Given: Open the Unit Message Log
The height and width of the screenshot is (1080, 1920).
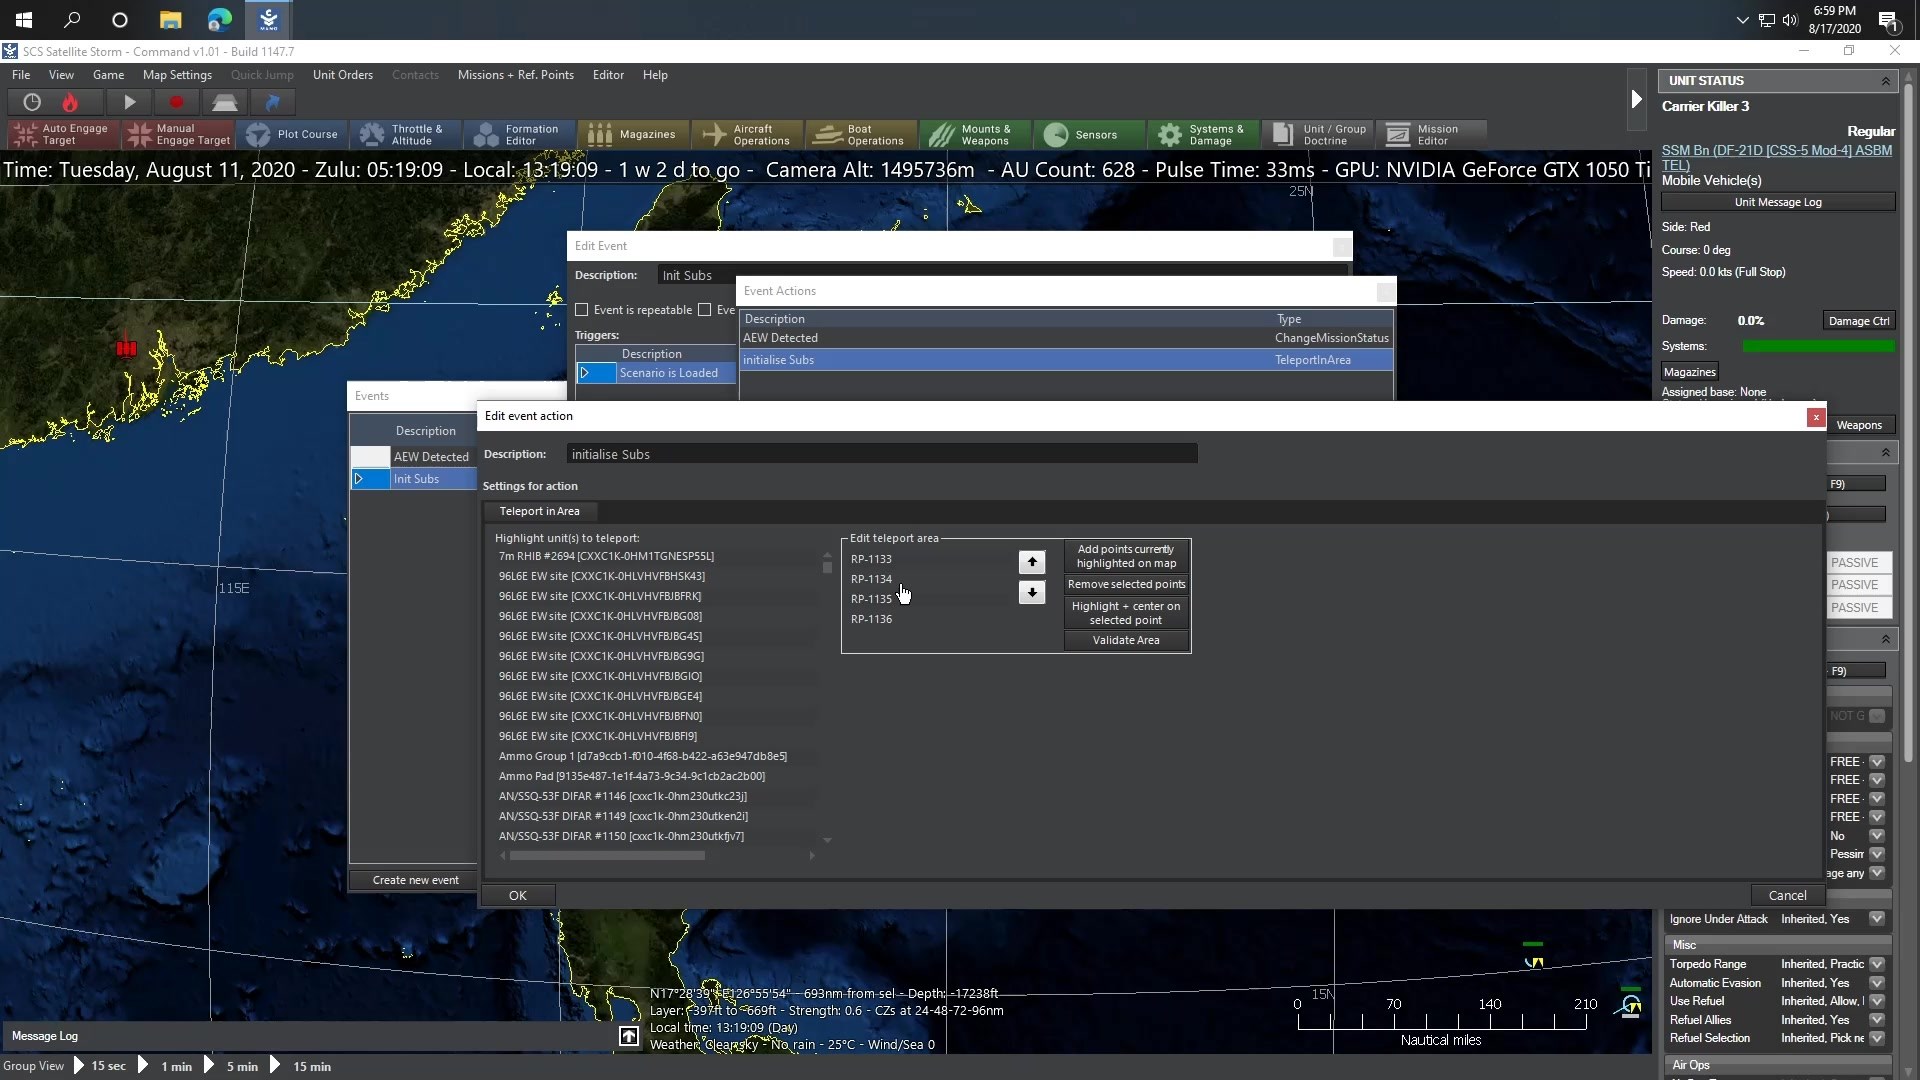Looking at the screenshot, I should tap(1778, 202).
